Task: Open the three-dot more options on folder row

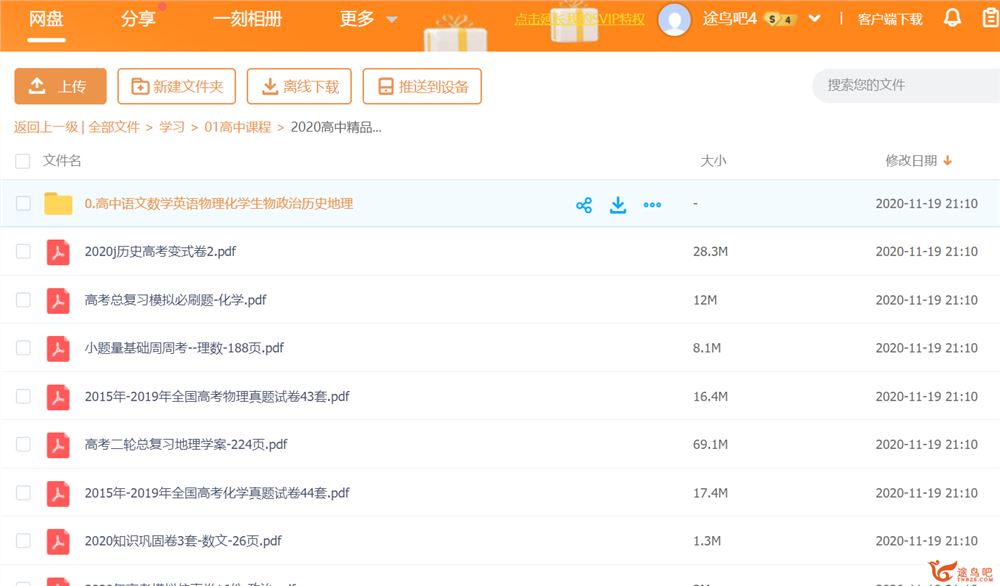Action: coord(652,205)
